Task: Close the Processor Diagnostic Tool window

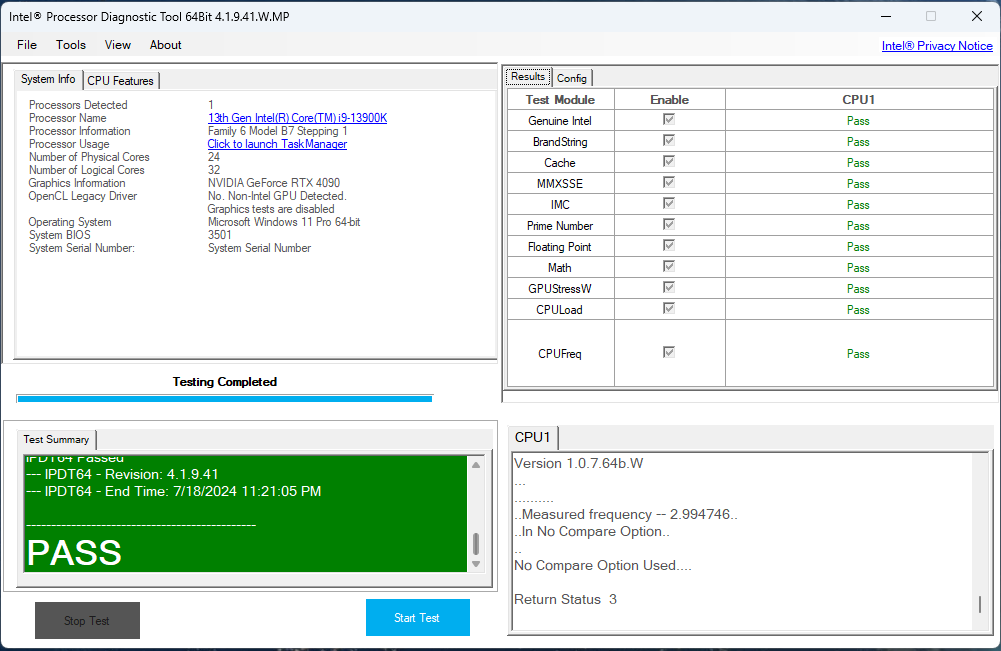Action: pyautogui.click(x=977, y=17)
